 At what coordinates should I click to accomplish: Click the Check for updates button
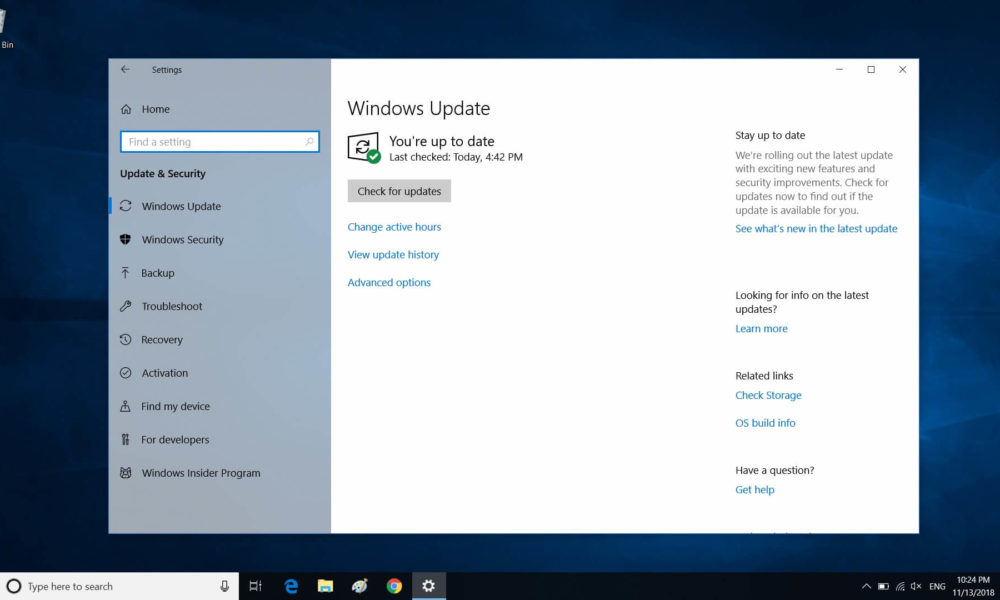399,191
